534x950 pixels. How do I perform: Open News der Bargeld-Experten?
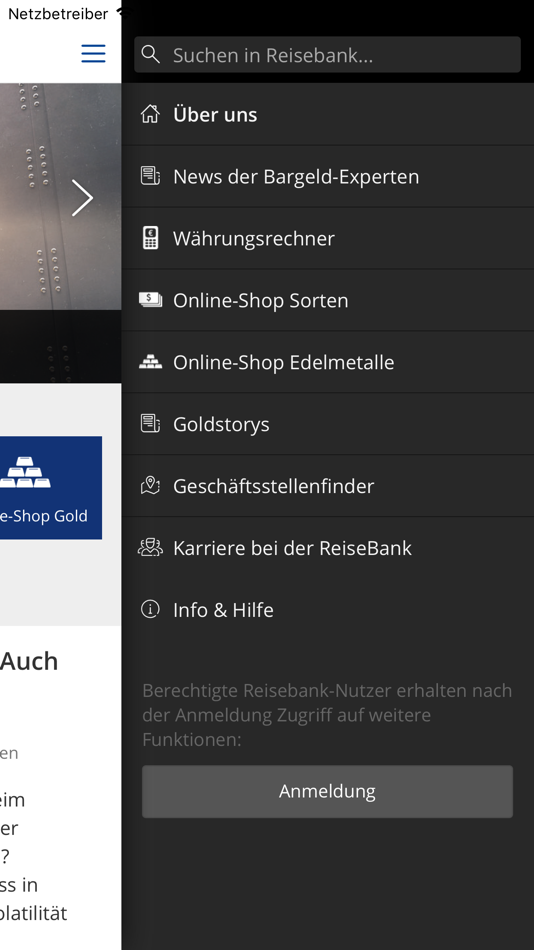328,176
